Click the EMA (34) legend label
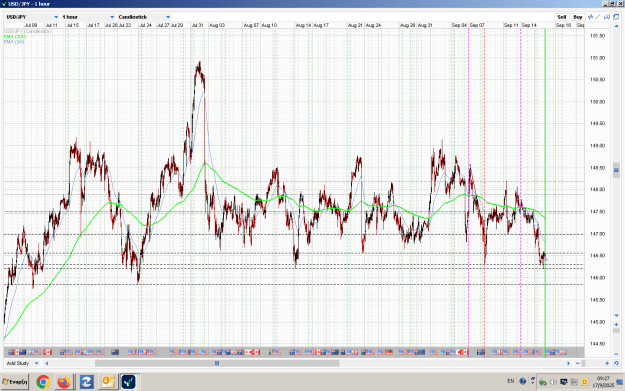Screen dimensions: 625x391 [x=14, y=41]
